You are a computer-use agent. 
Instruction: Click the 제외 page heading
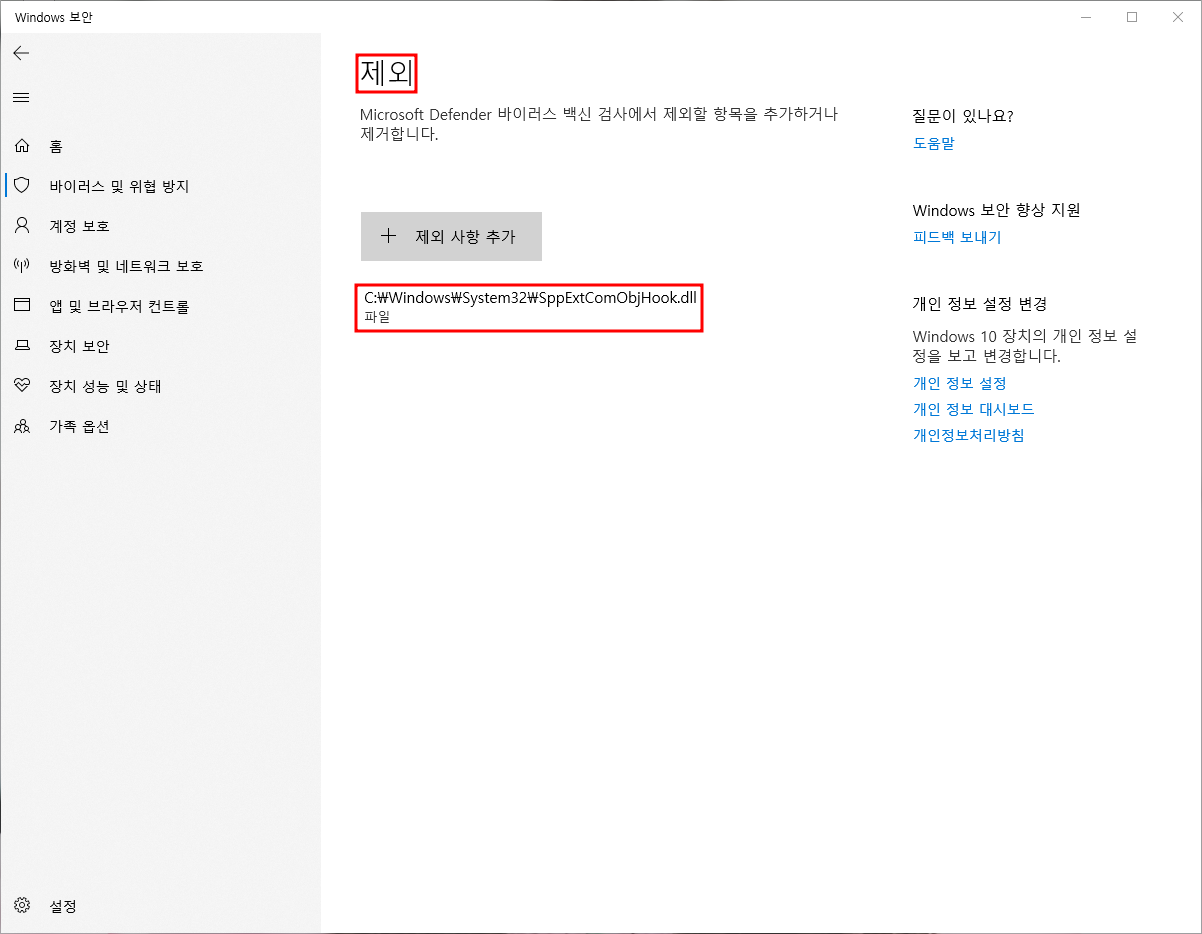tap(387, 73)
